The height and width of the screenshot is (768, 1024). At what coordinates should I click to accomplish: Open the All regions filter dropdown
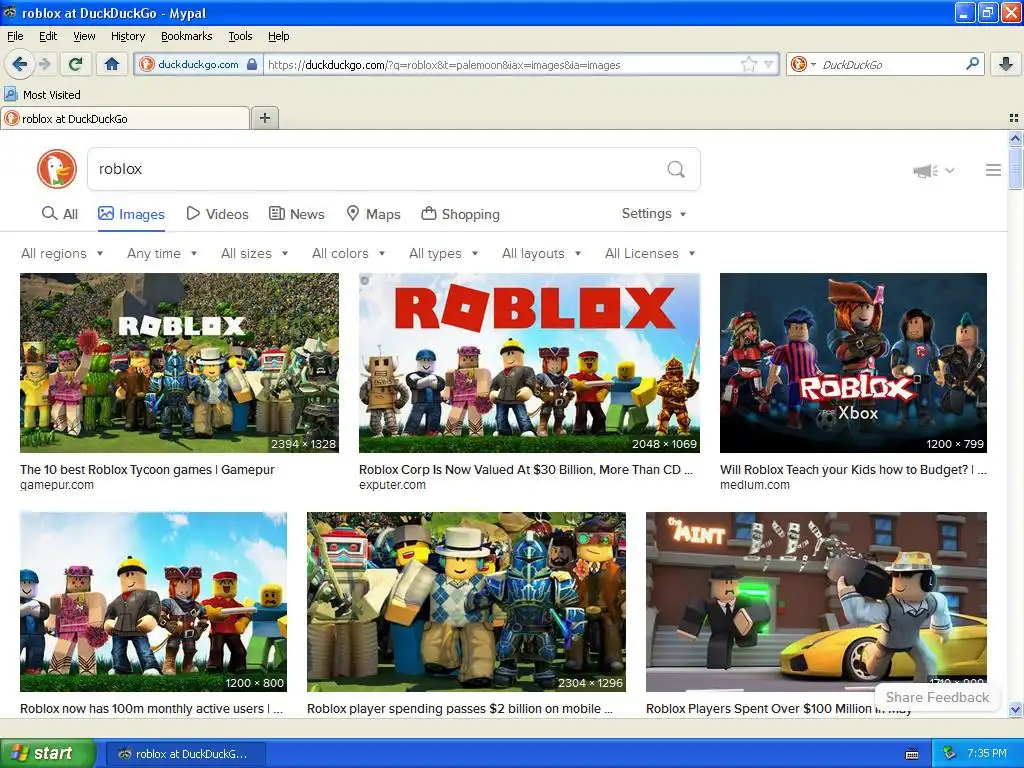[62, 253]
